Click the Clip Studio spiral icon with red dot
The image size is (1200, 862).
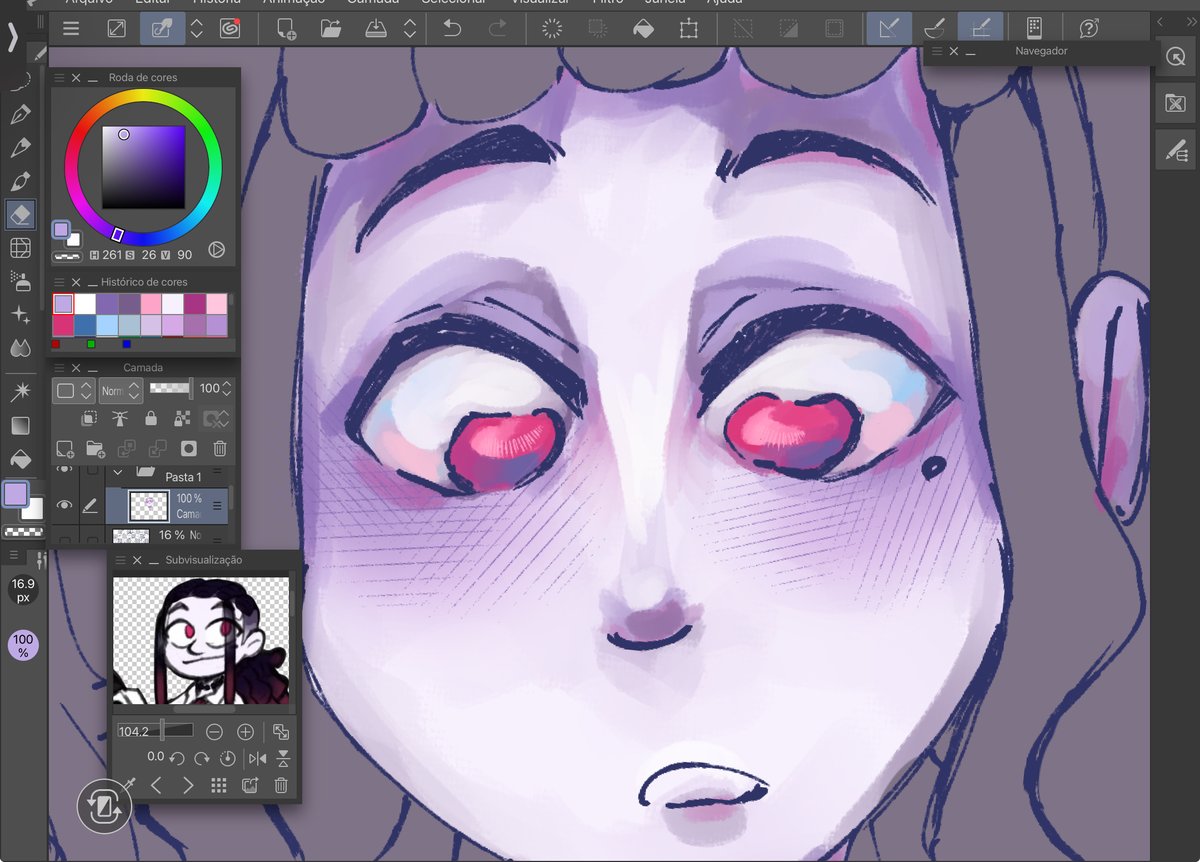coord(230,29)
